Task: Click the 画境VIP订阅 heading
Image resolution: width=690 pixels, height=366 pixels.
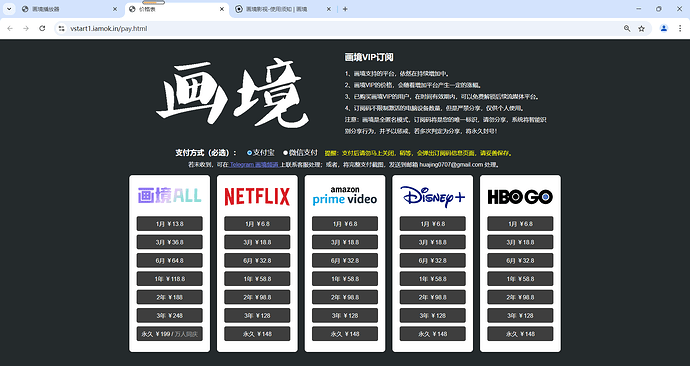Action: 369,57
